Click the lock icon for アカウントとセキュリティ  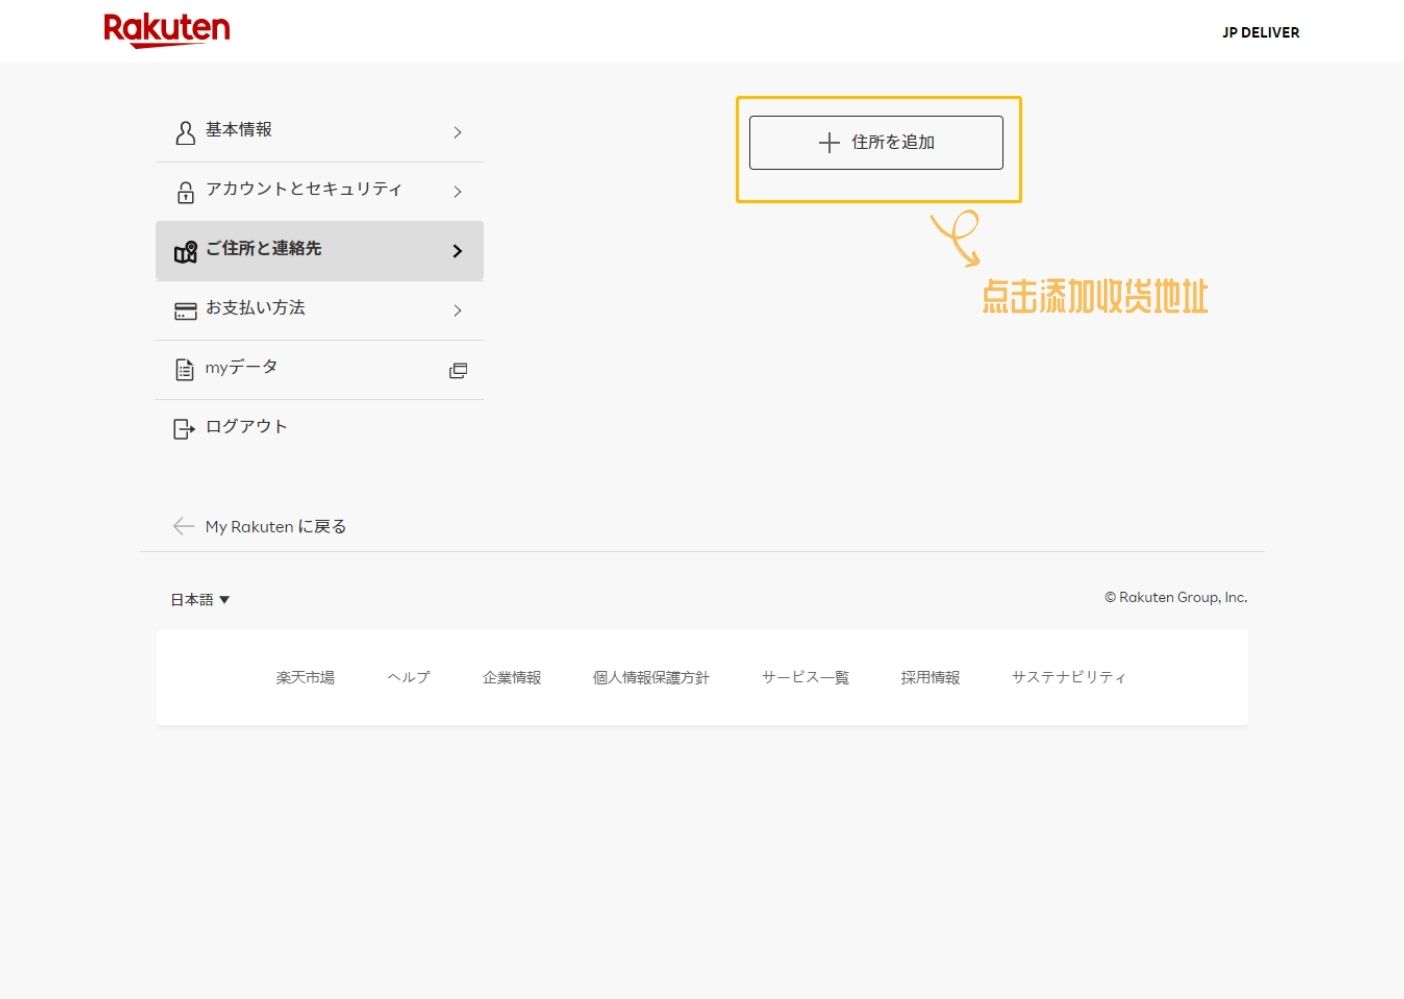pyautogui.click(x=185, y=191)
